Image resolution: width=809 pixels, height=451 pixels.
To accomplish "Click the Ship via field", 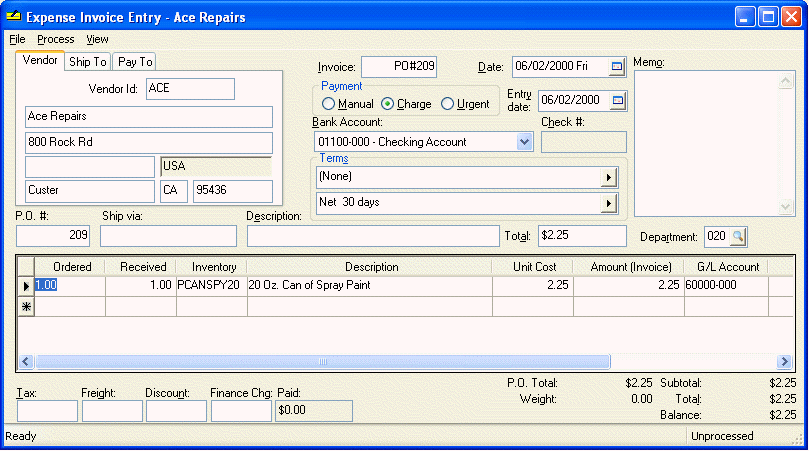I will click(169, 236).
